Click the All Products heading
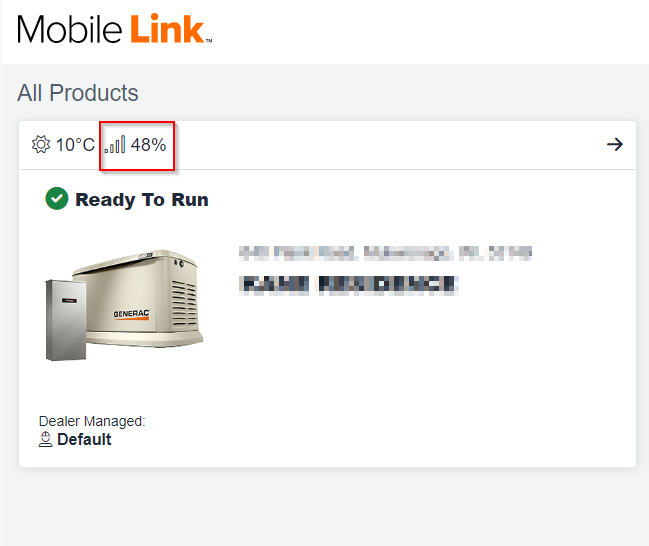This screenshot has height=546, width=649. click(x=78, y=93)
